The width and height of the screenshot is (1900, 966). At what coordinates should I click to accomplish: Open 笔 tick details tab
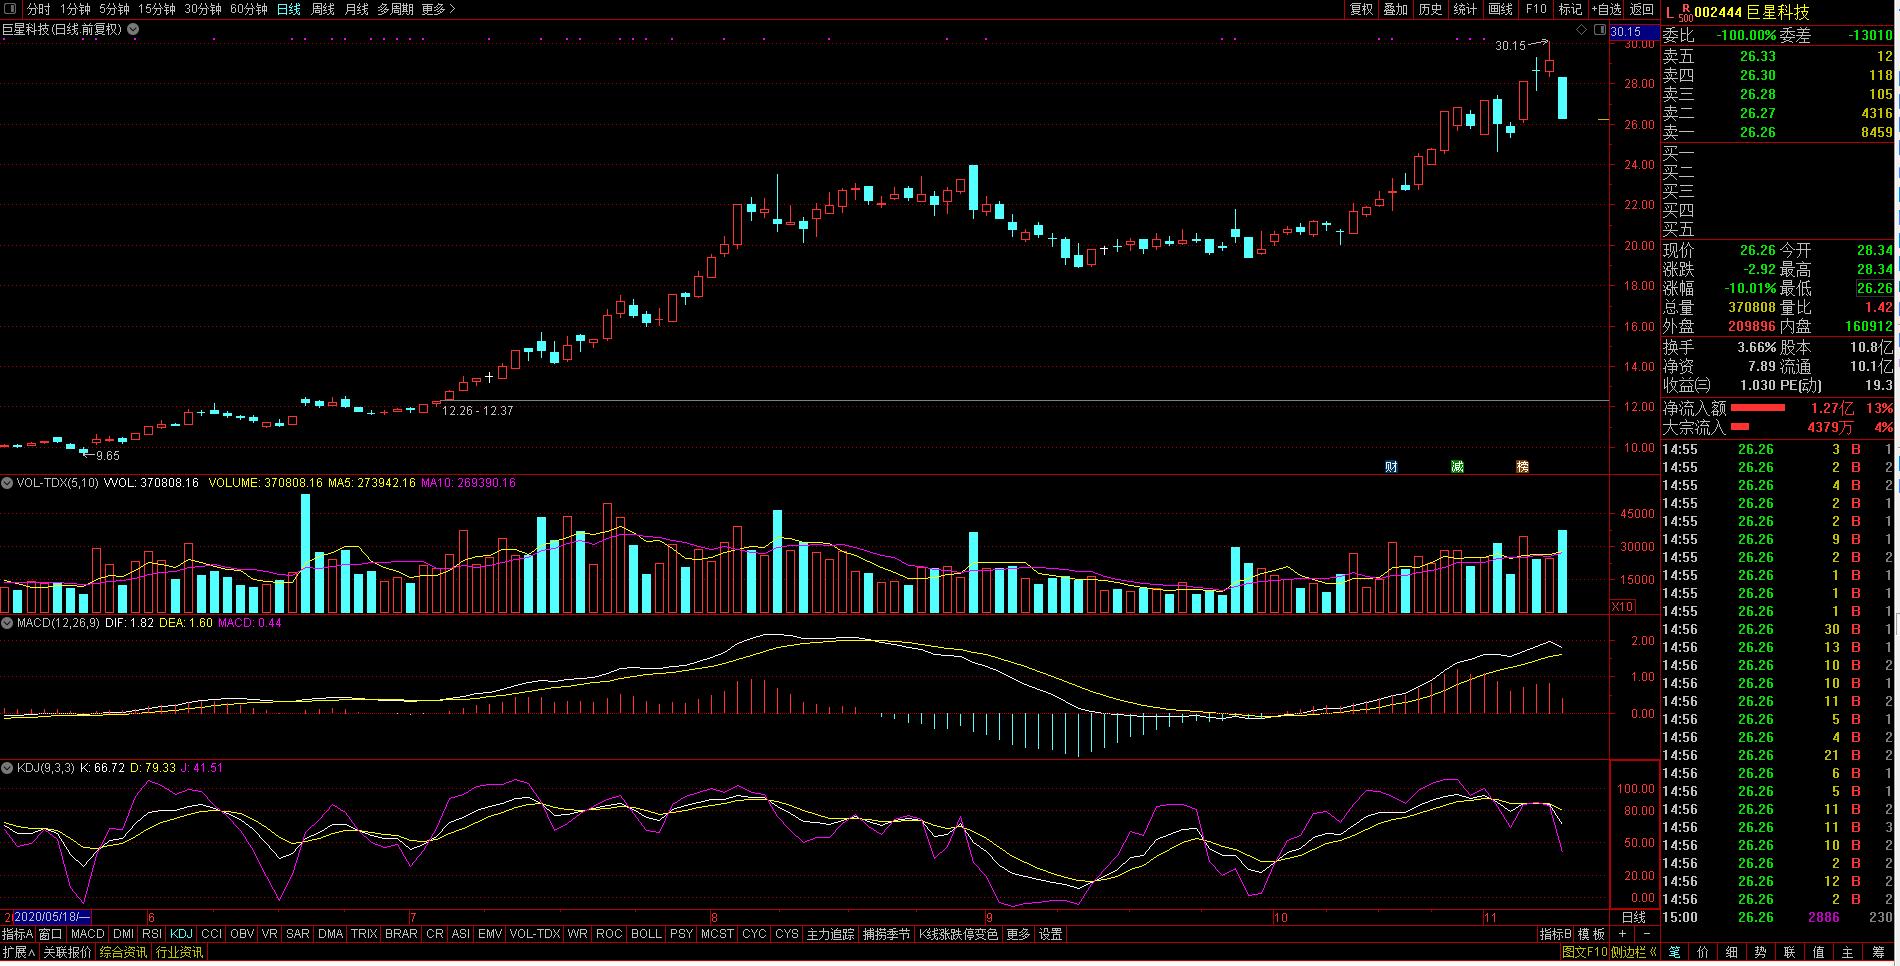(1674, 952)
